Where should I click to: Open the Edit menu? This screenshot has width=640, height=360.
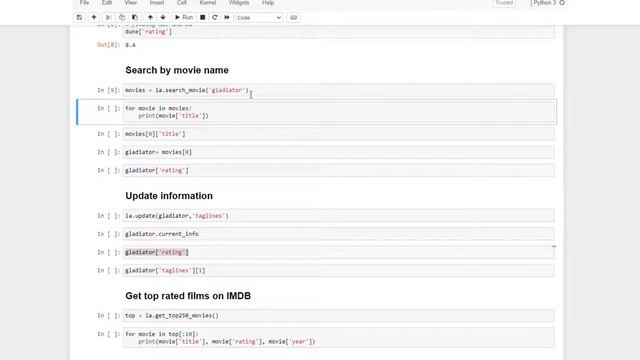pyautogui.click(x=107, y=3)
